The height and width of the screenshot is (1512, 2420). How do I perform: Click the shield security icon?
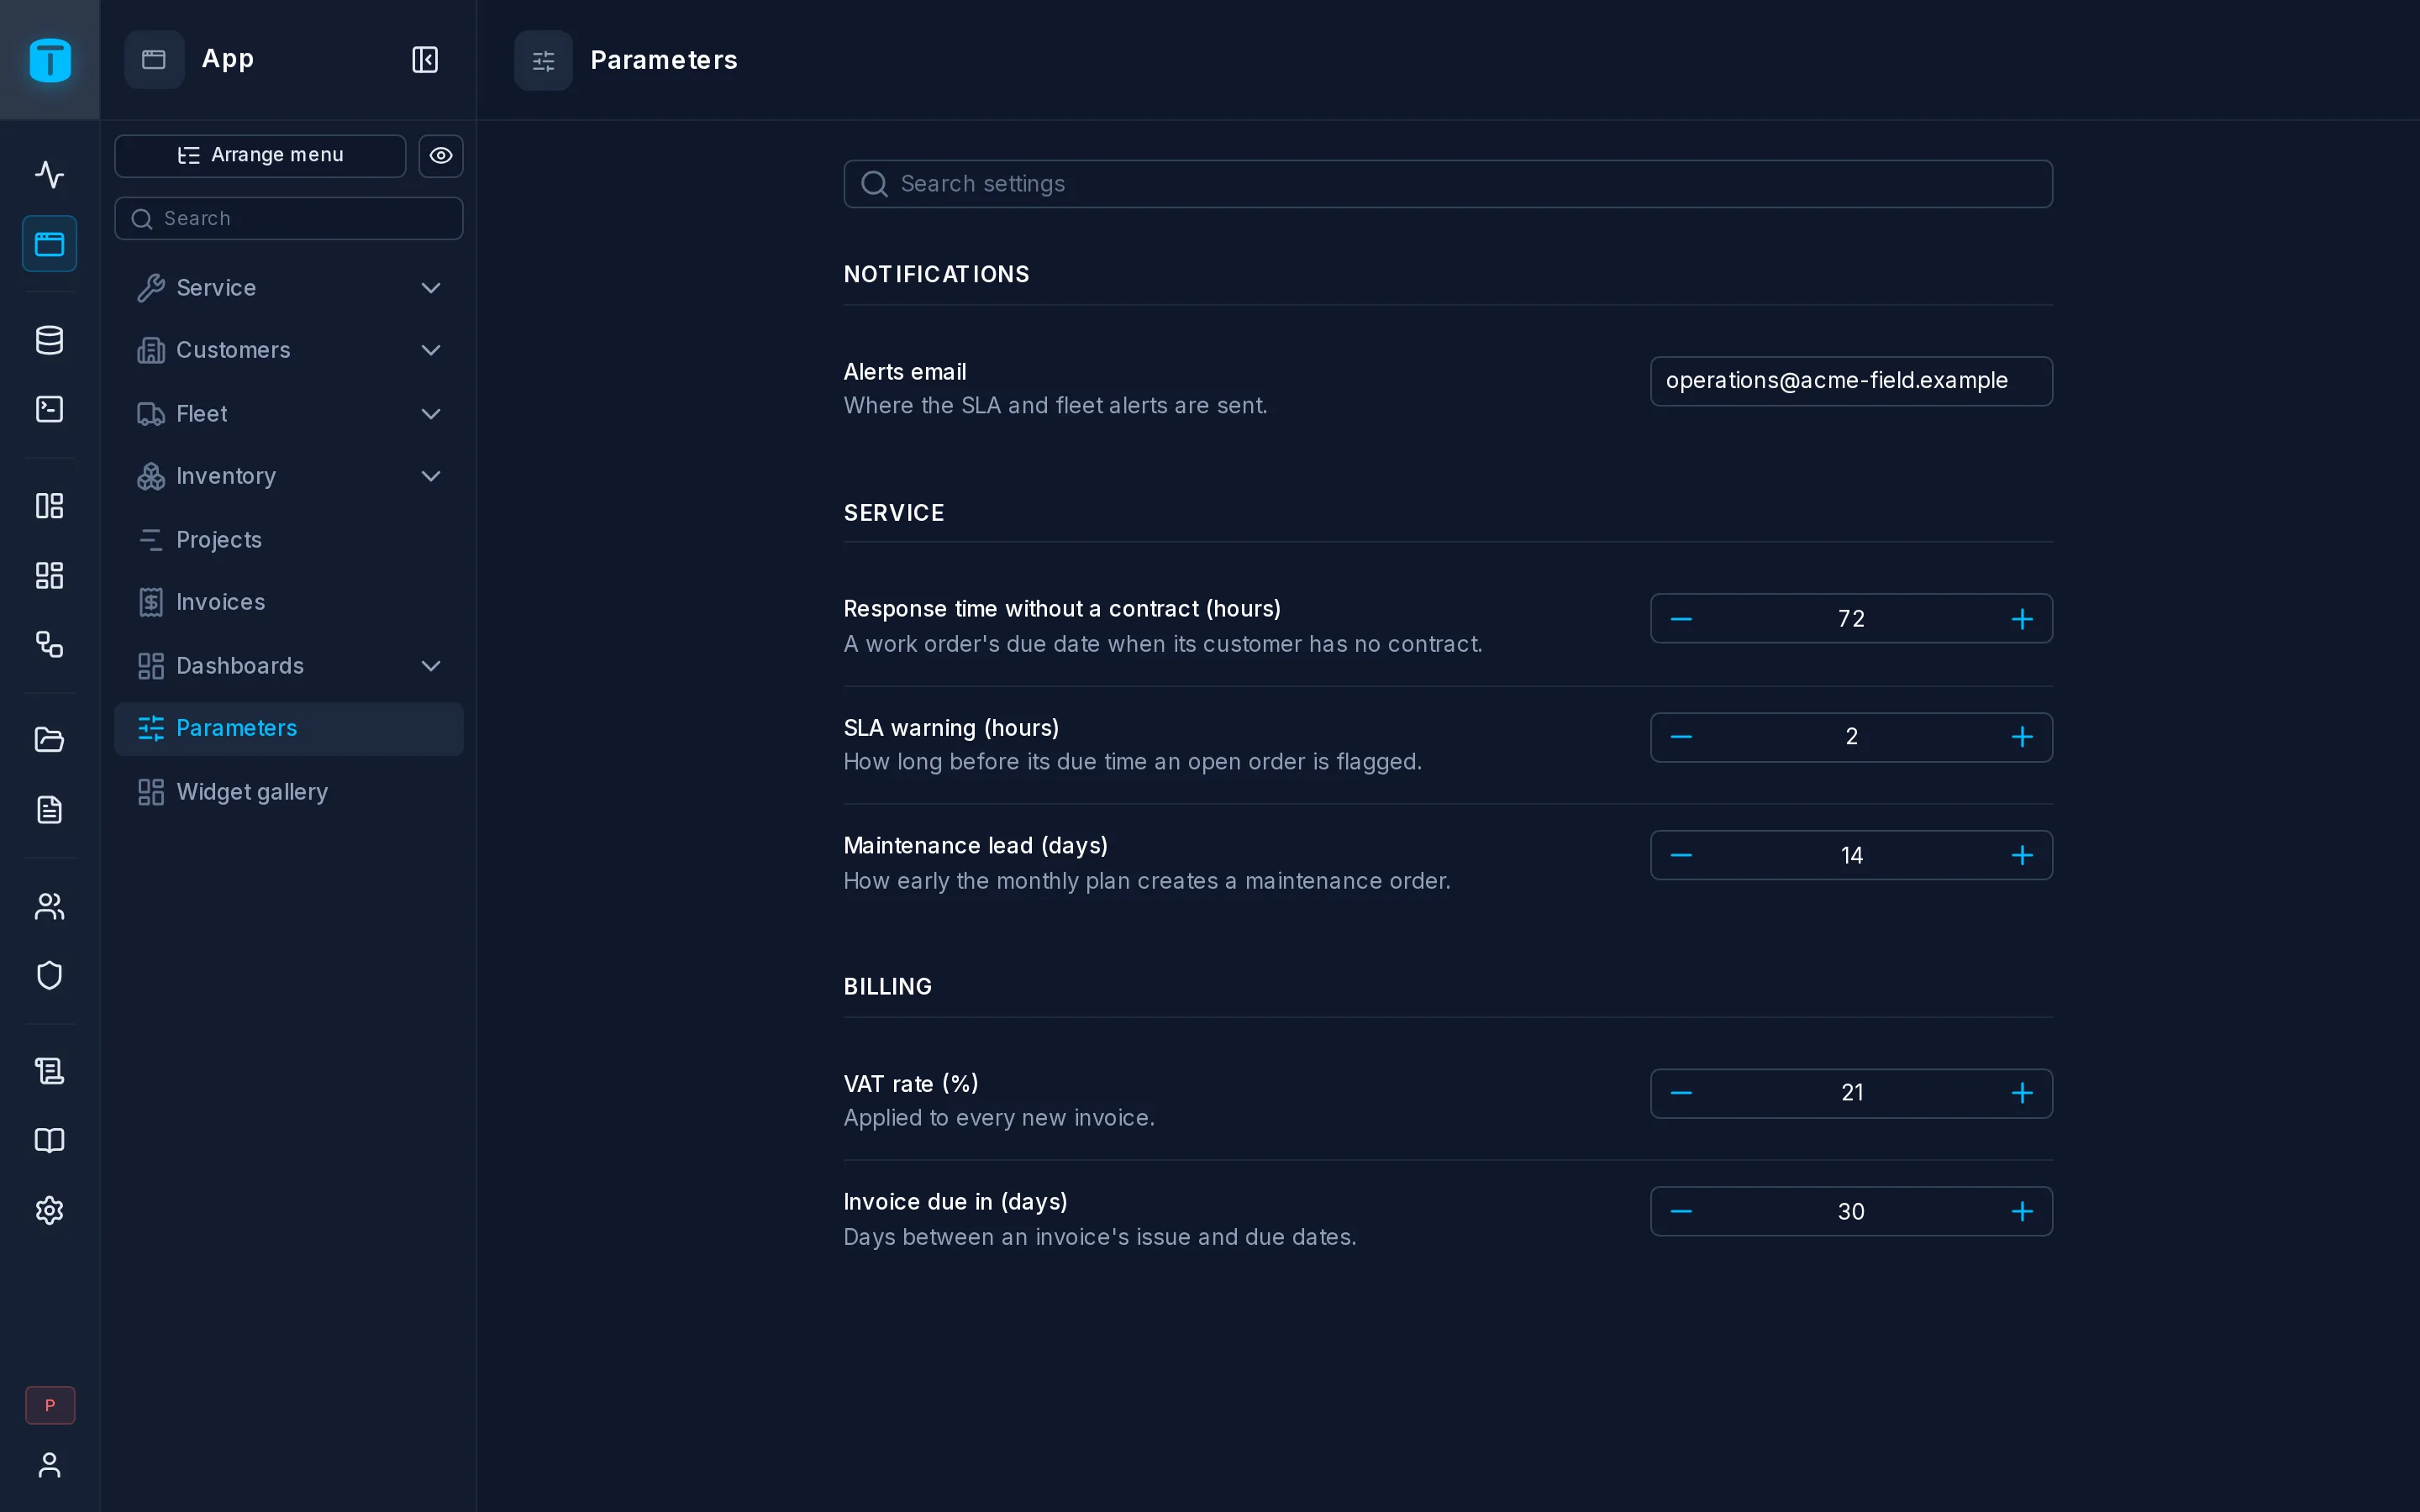pyautogui.click(x=49, y=975)
